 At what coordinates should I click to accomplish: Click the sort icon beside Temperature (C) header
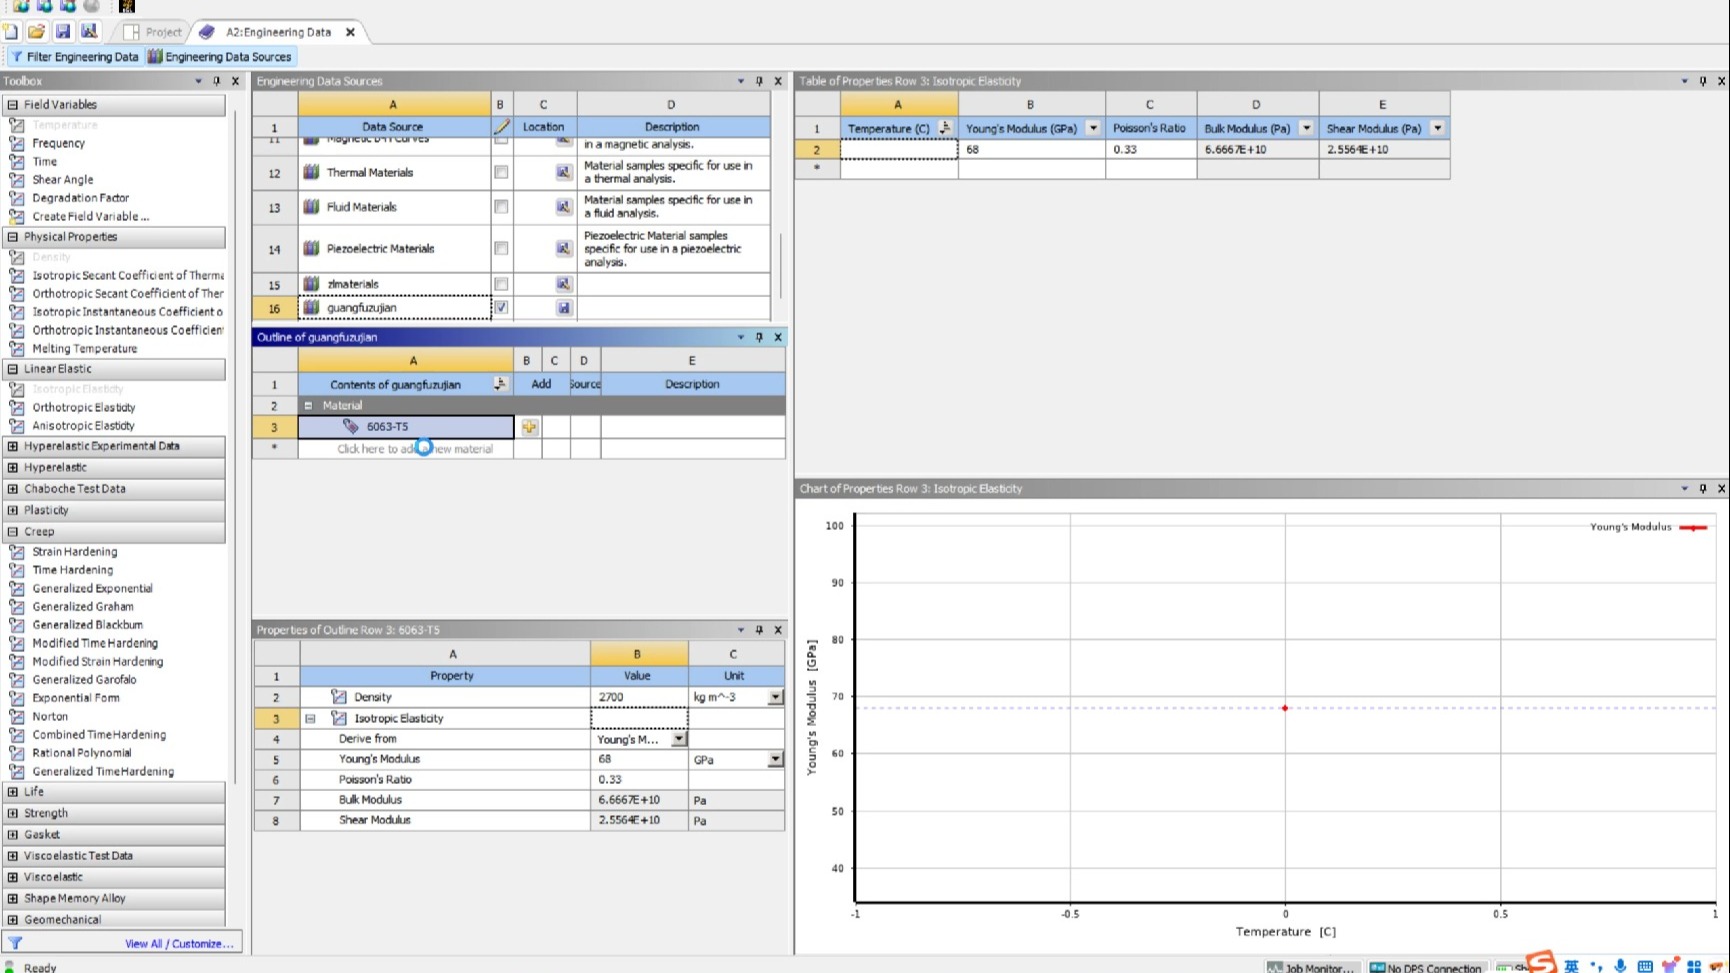point(945,128)
